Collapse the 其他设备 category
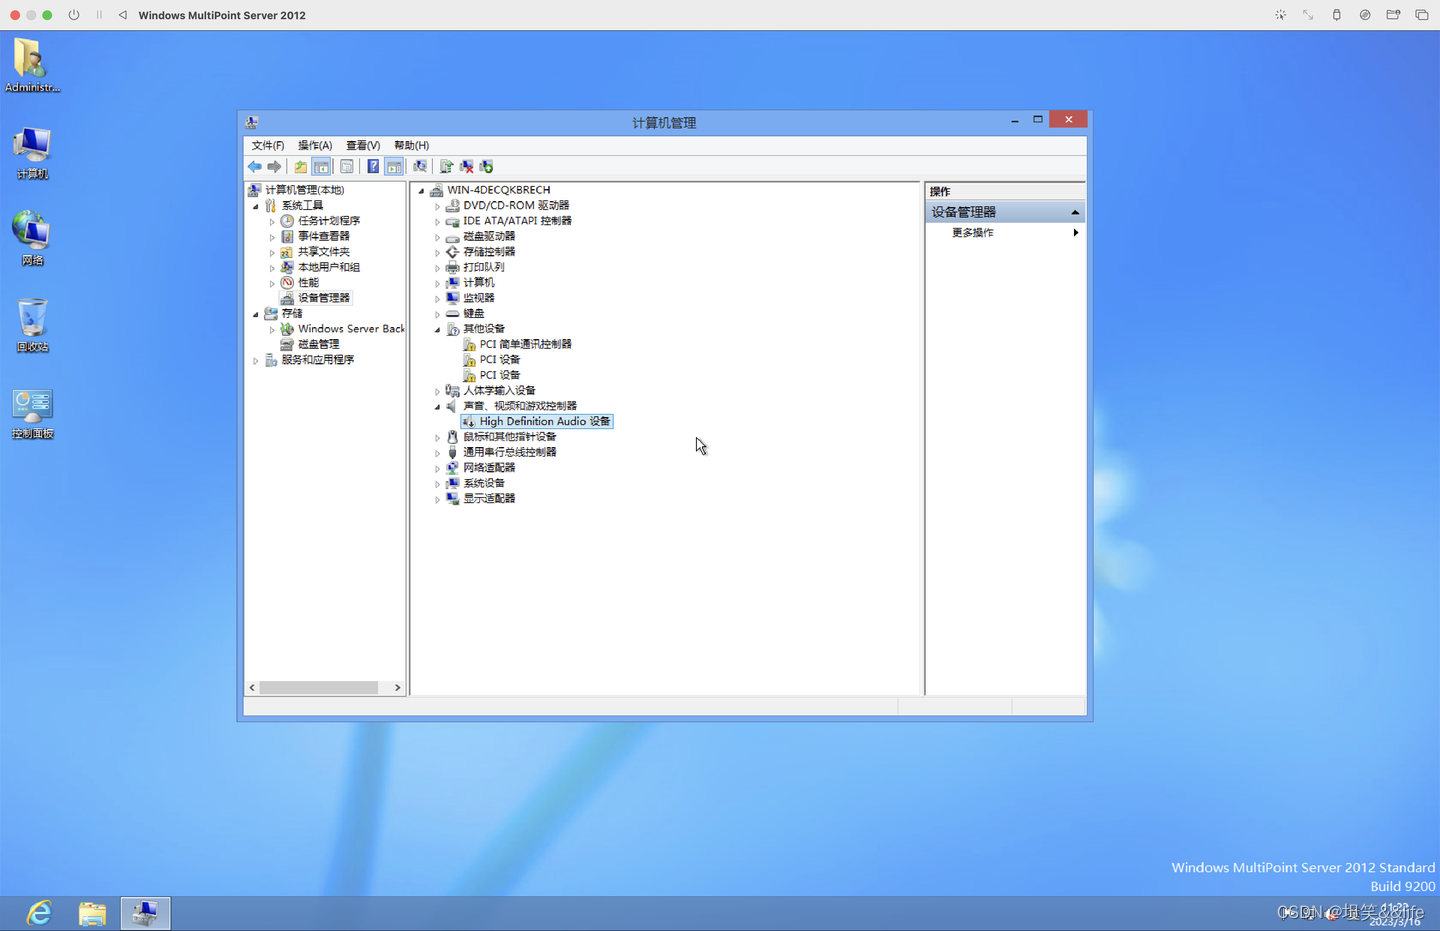The image size is (1440, 931). point(437,329)
